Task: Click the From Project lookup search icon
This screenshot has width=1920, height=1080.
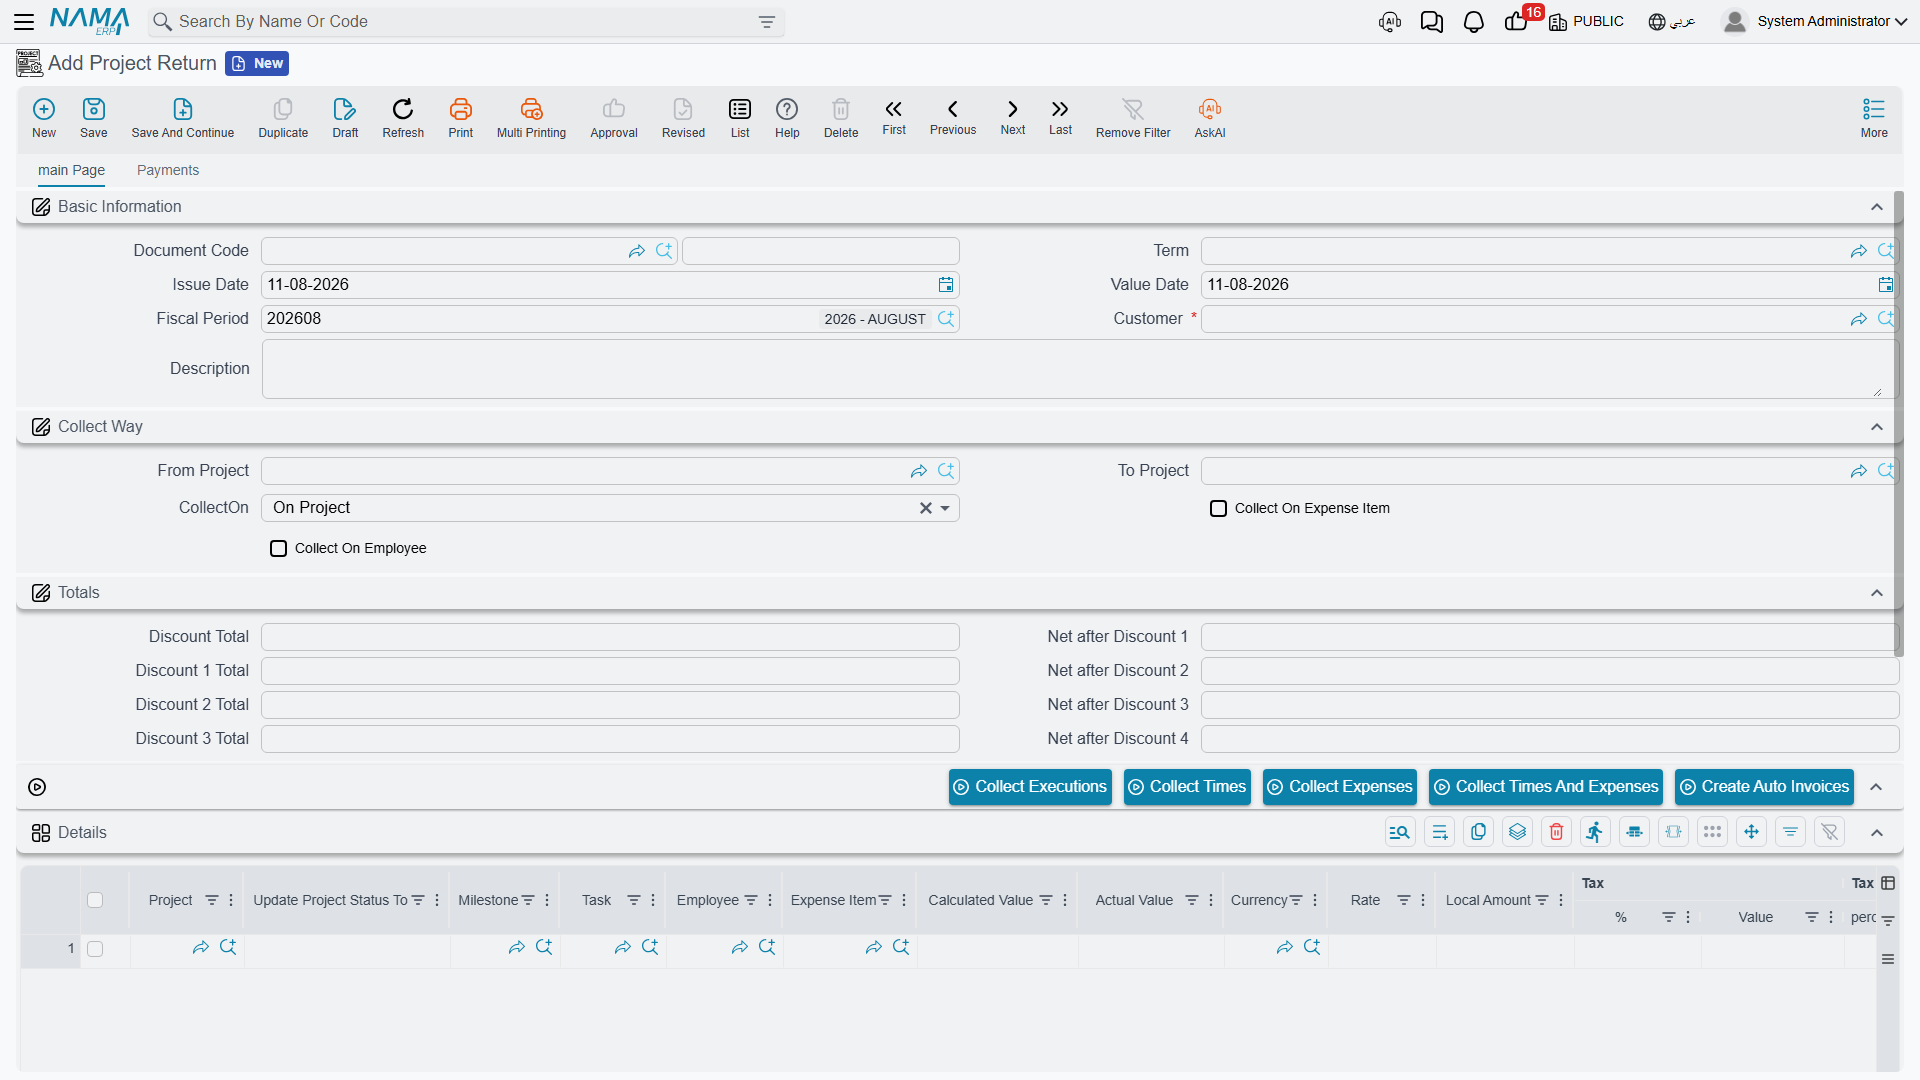Action: click(x=946, y=471)
